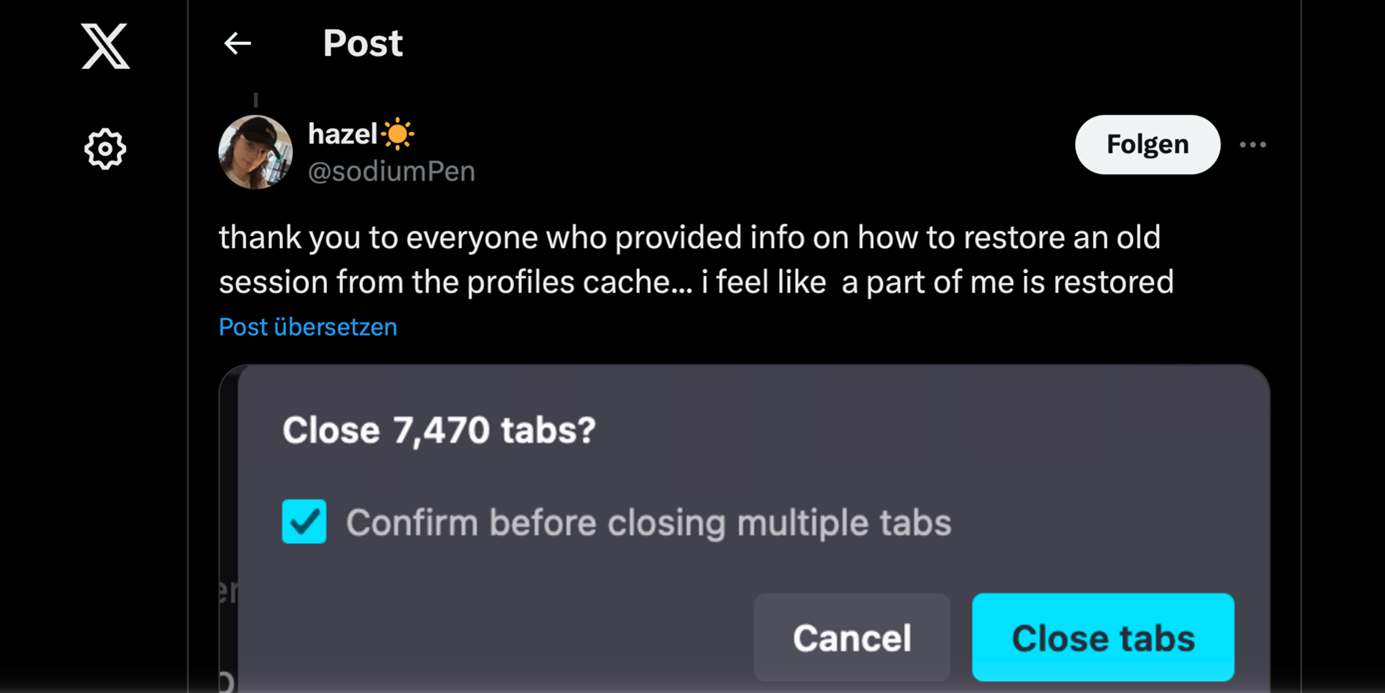The height and width of the screenshot is (693, 1385).
Task: Translate the post via Post übersetzen
Action: (x=308, y=327)
